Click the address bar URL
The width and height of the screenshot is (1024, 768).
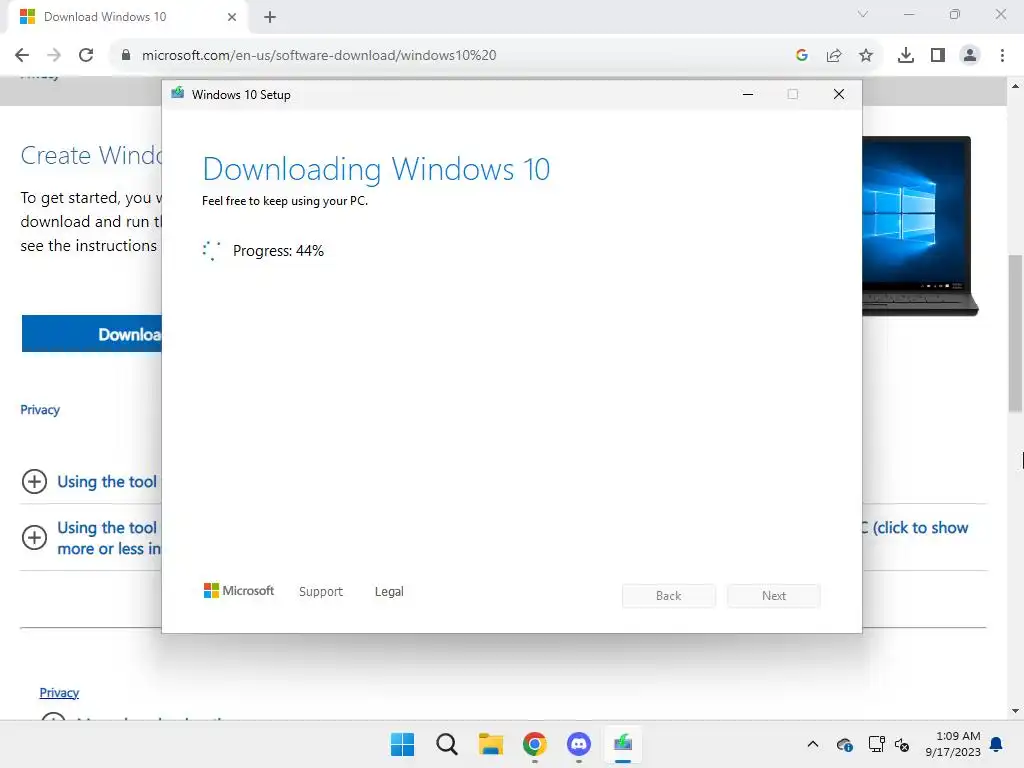point(319,55)
